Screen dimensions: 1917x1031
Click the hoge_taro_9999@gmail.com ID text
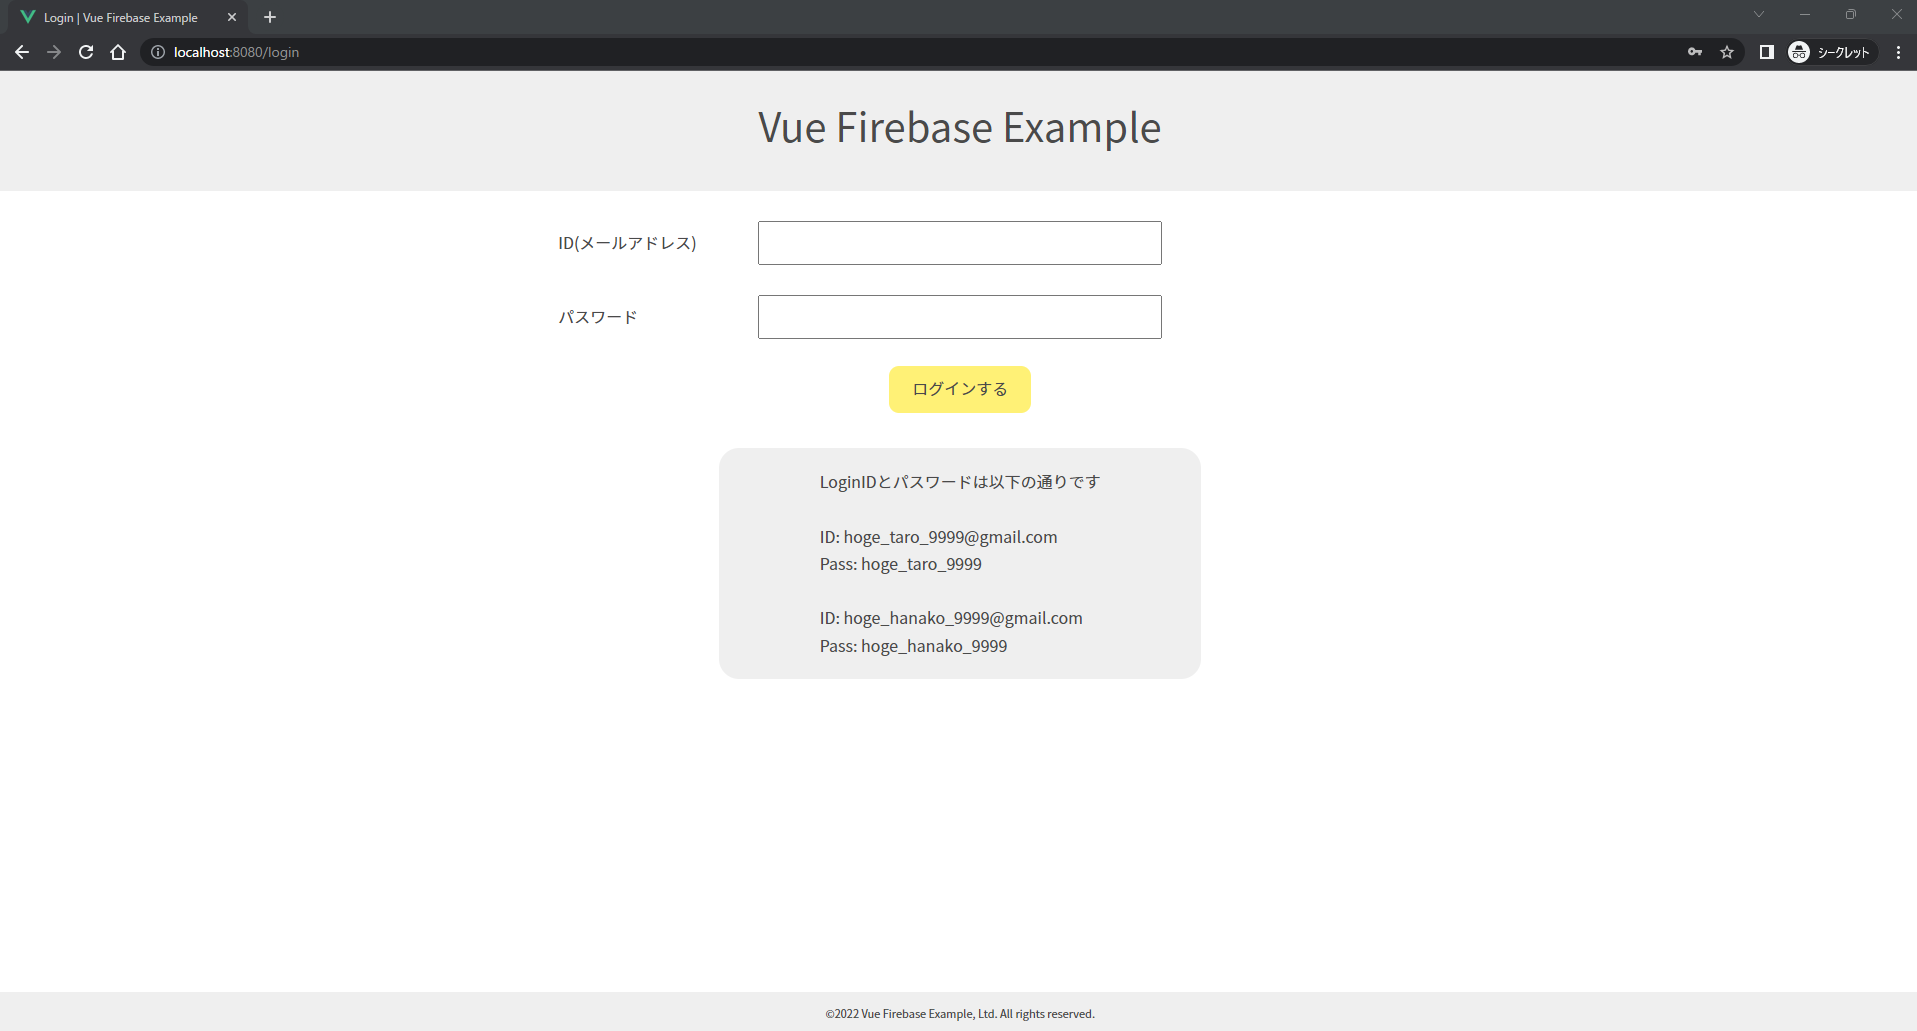click(938, 537)
